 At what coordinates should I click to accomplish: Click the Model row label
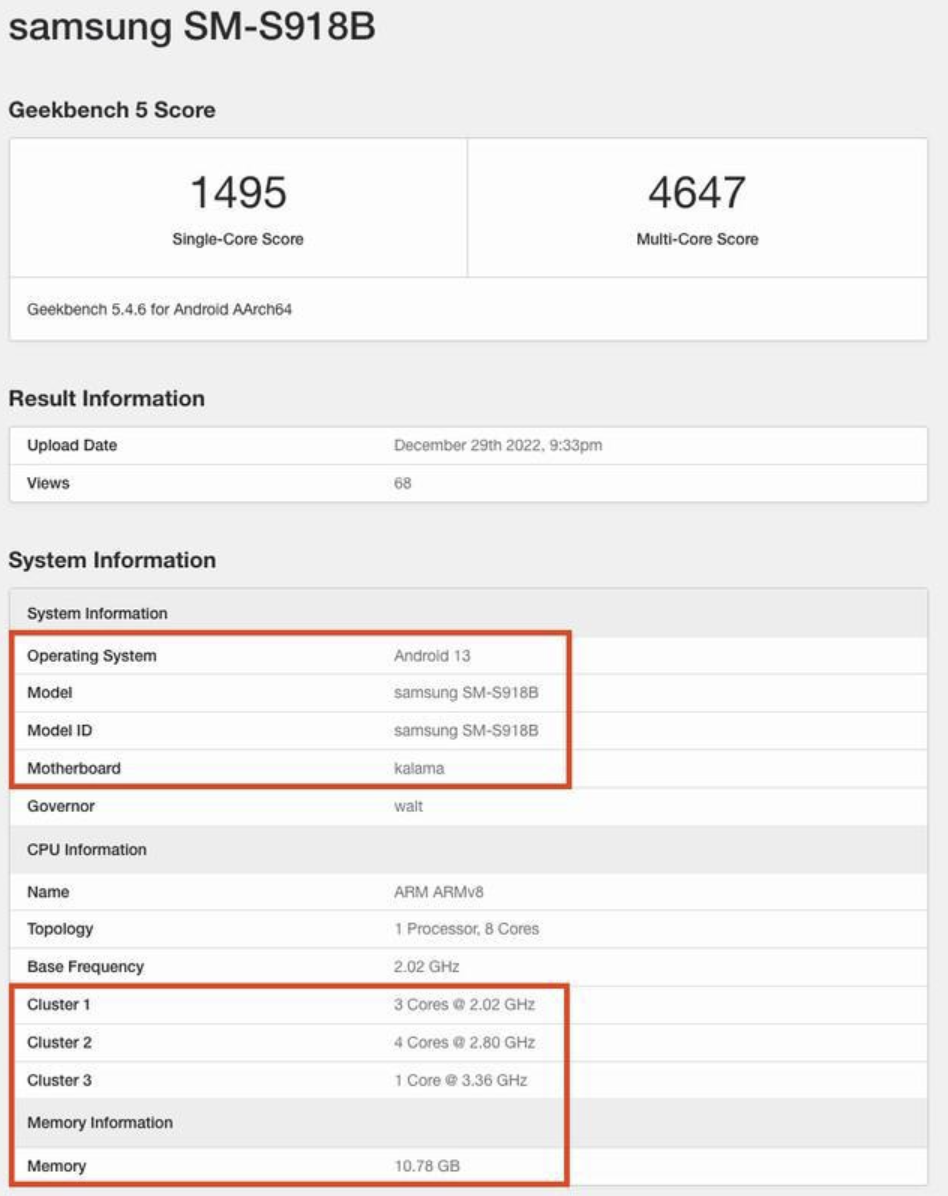(50, 693)
